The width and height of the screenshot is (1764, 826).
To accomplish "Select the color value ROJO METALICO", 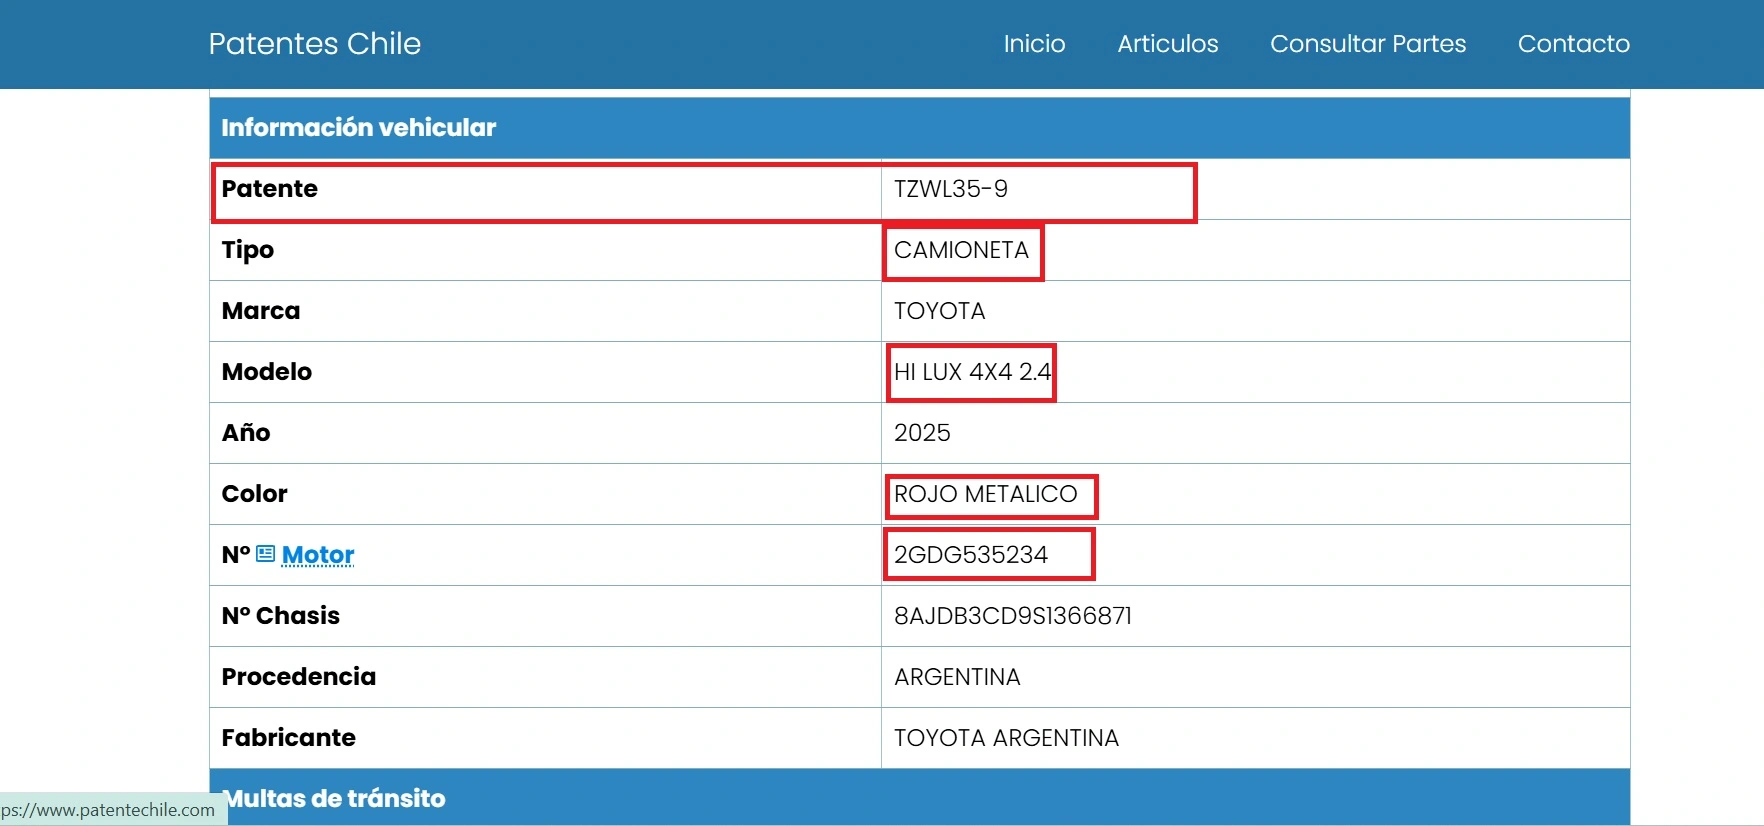I will pos(985,494).
